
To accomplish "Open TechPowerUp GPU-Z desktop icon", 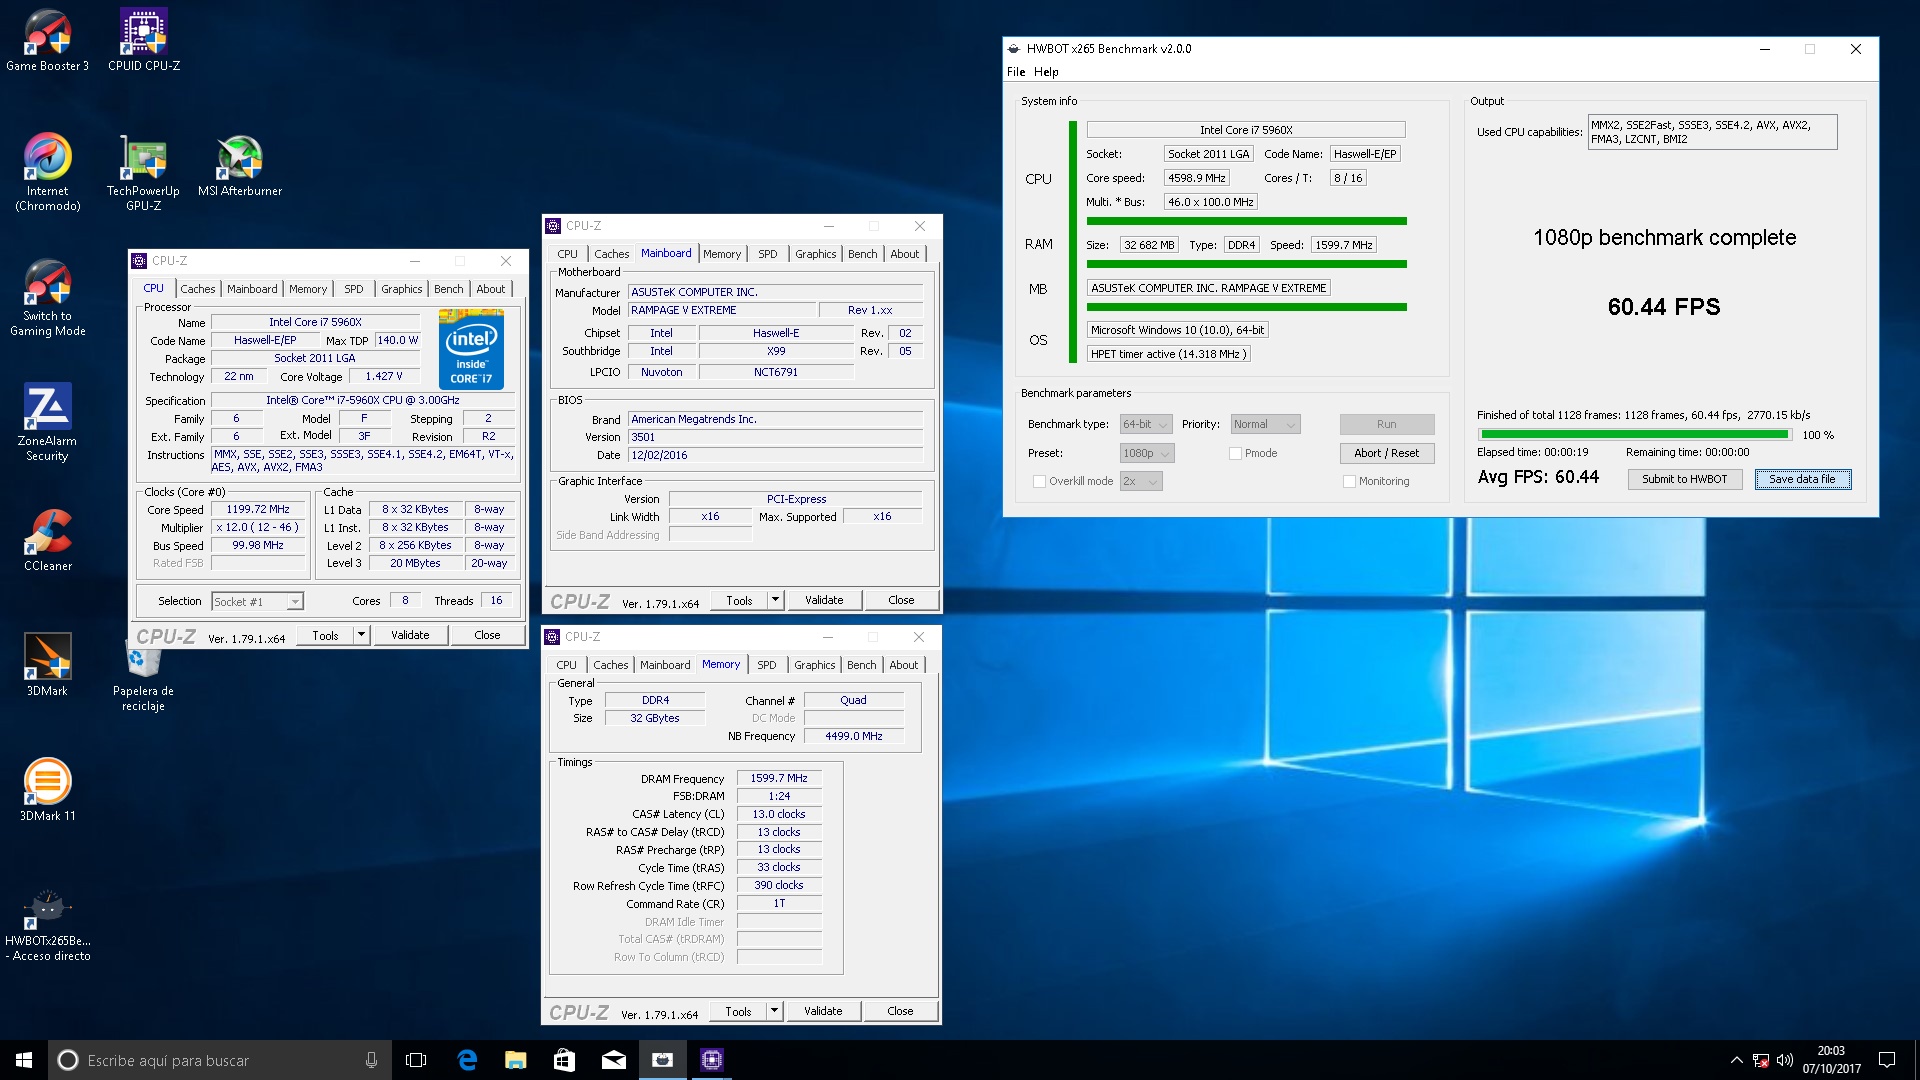I will (143, 172).
